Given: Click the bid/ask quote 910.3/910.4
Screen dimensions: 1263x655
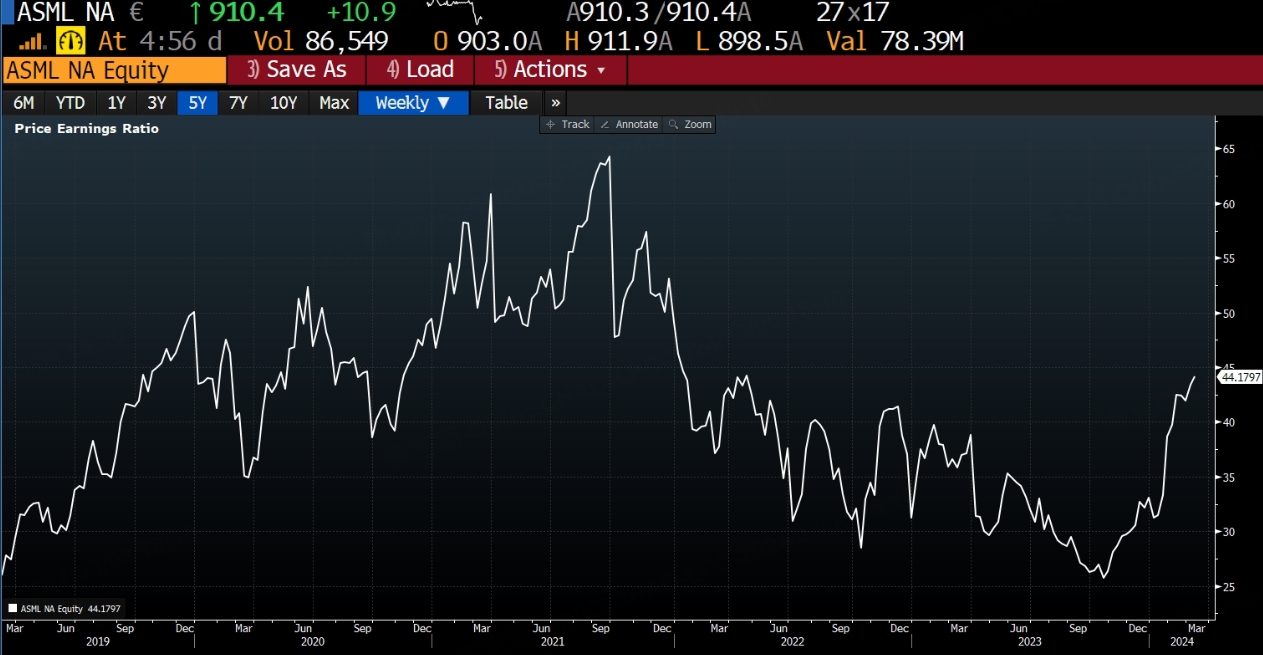Looking at the screenshot, I should tap(658, 13).
